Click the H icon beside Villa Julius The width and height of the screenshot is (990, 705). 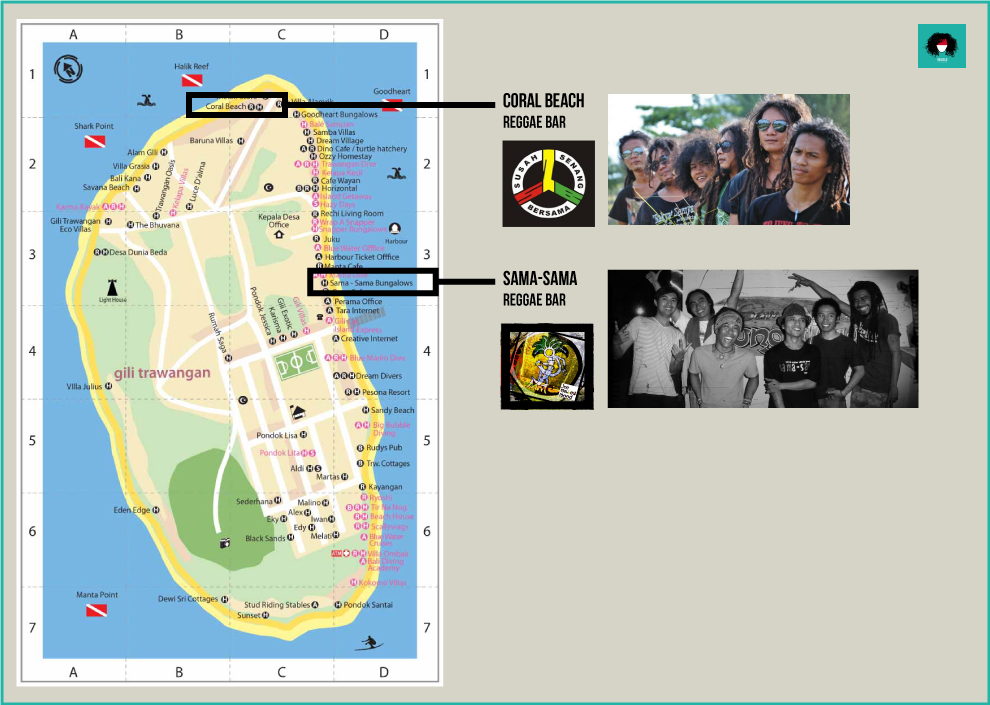(109, 386)
